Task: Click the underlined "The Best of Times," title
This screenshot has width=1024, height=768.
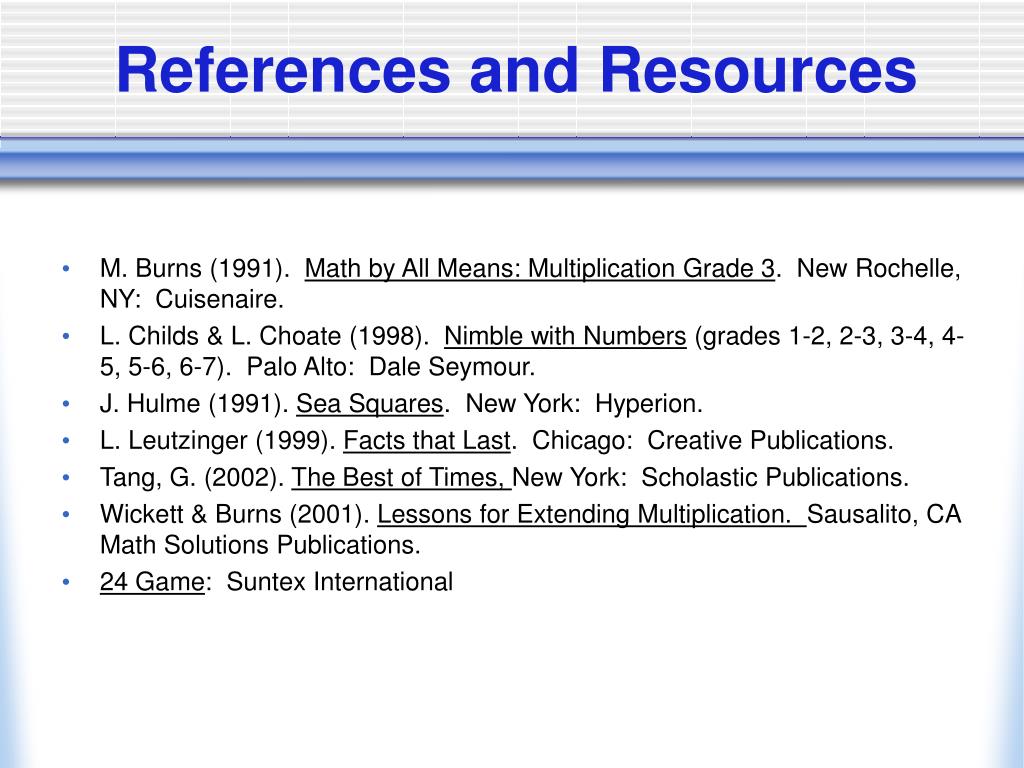Action: 401,477
